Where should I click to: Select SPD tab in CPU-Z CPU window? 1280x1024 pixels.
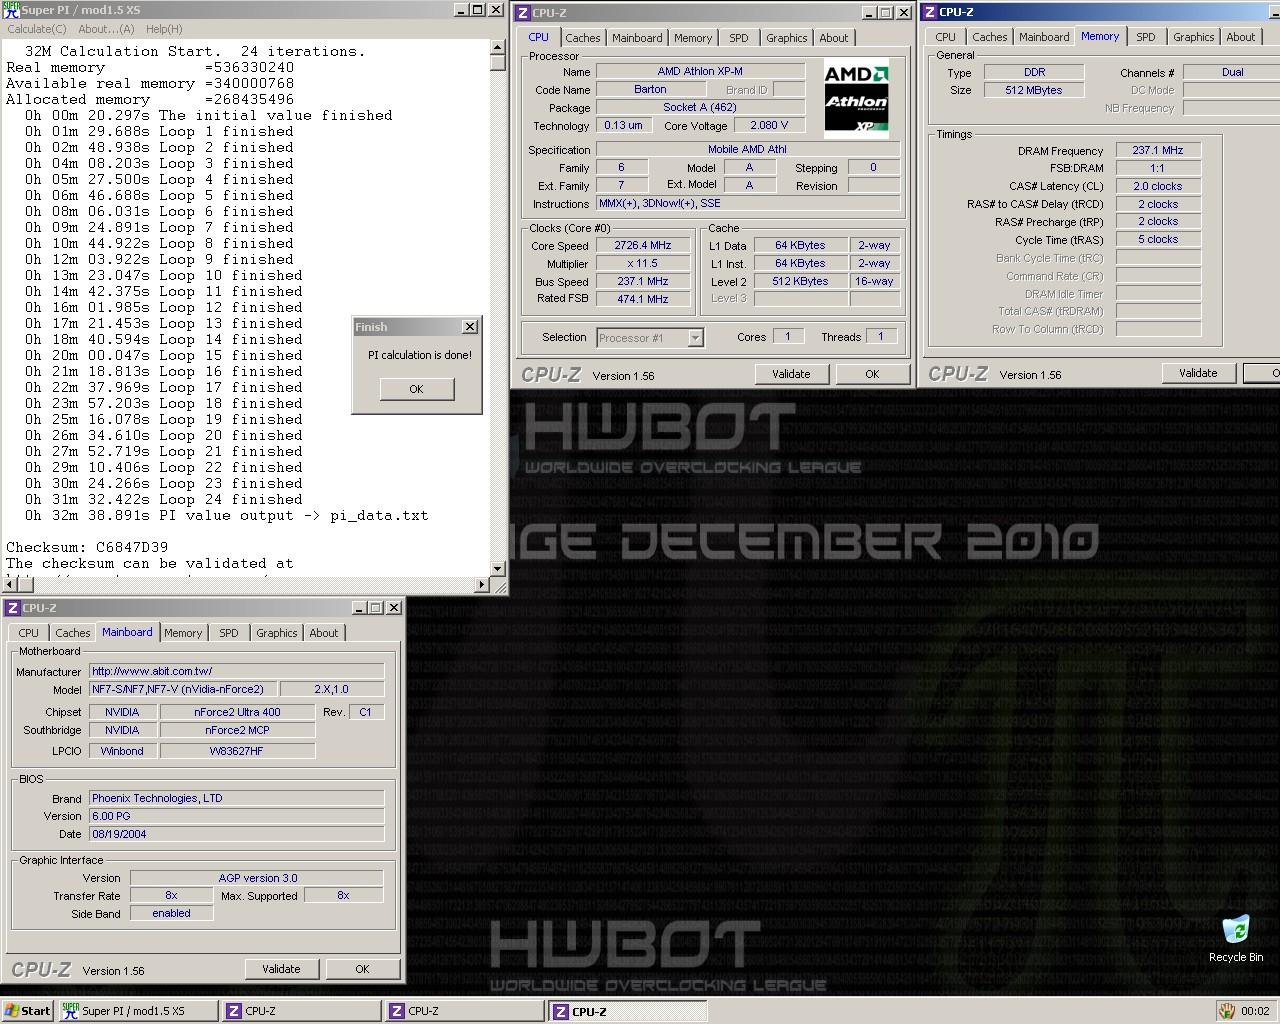[x=739, y=38]
